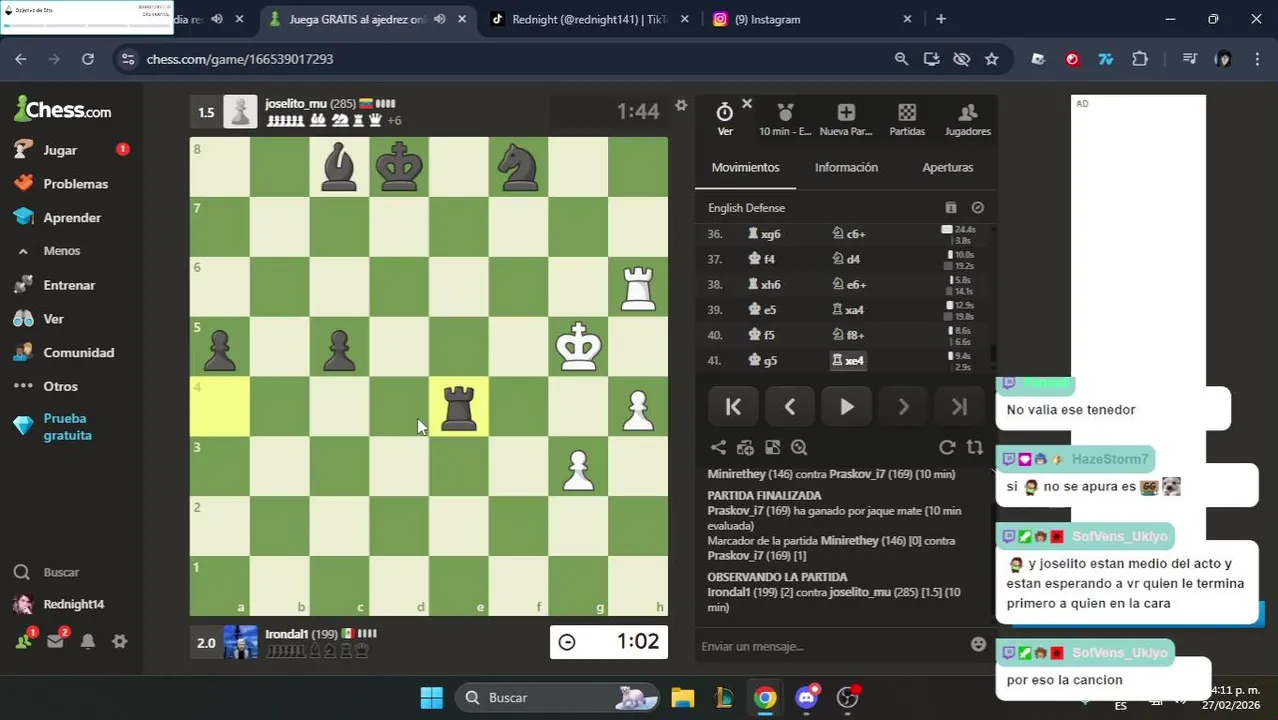This screenshot has height=720, width=1278.
Task: Click the taskbar Buscar search box
Action: [558, 697]
